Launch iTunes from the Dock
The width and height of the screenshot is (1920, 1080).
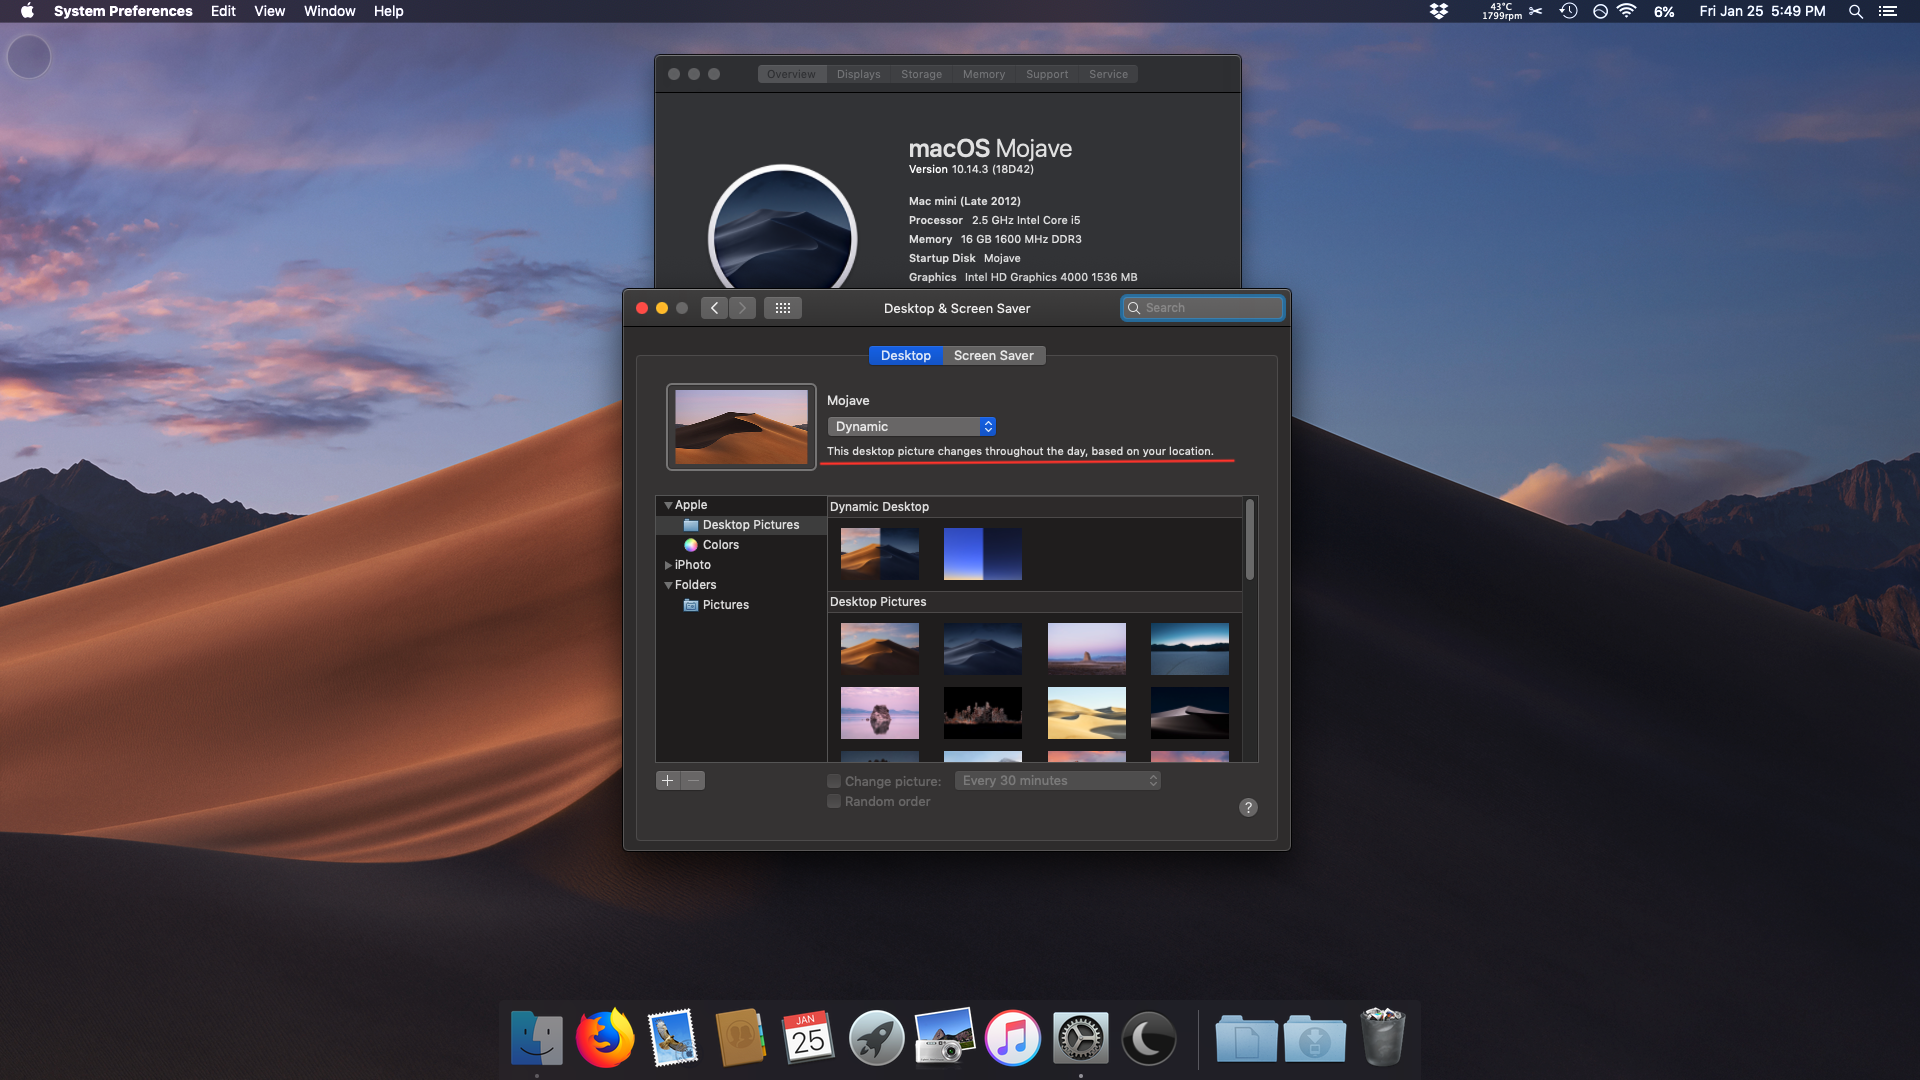tap(1012, 1038)
